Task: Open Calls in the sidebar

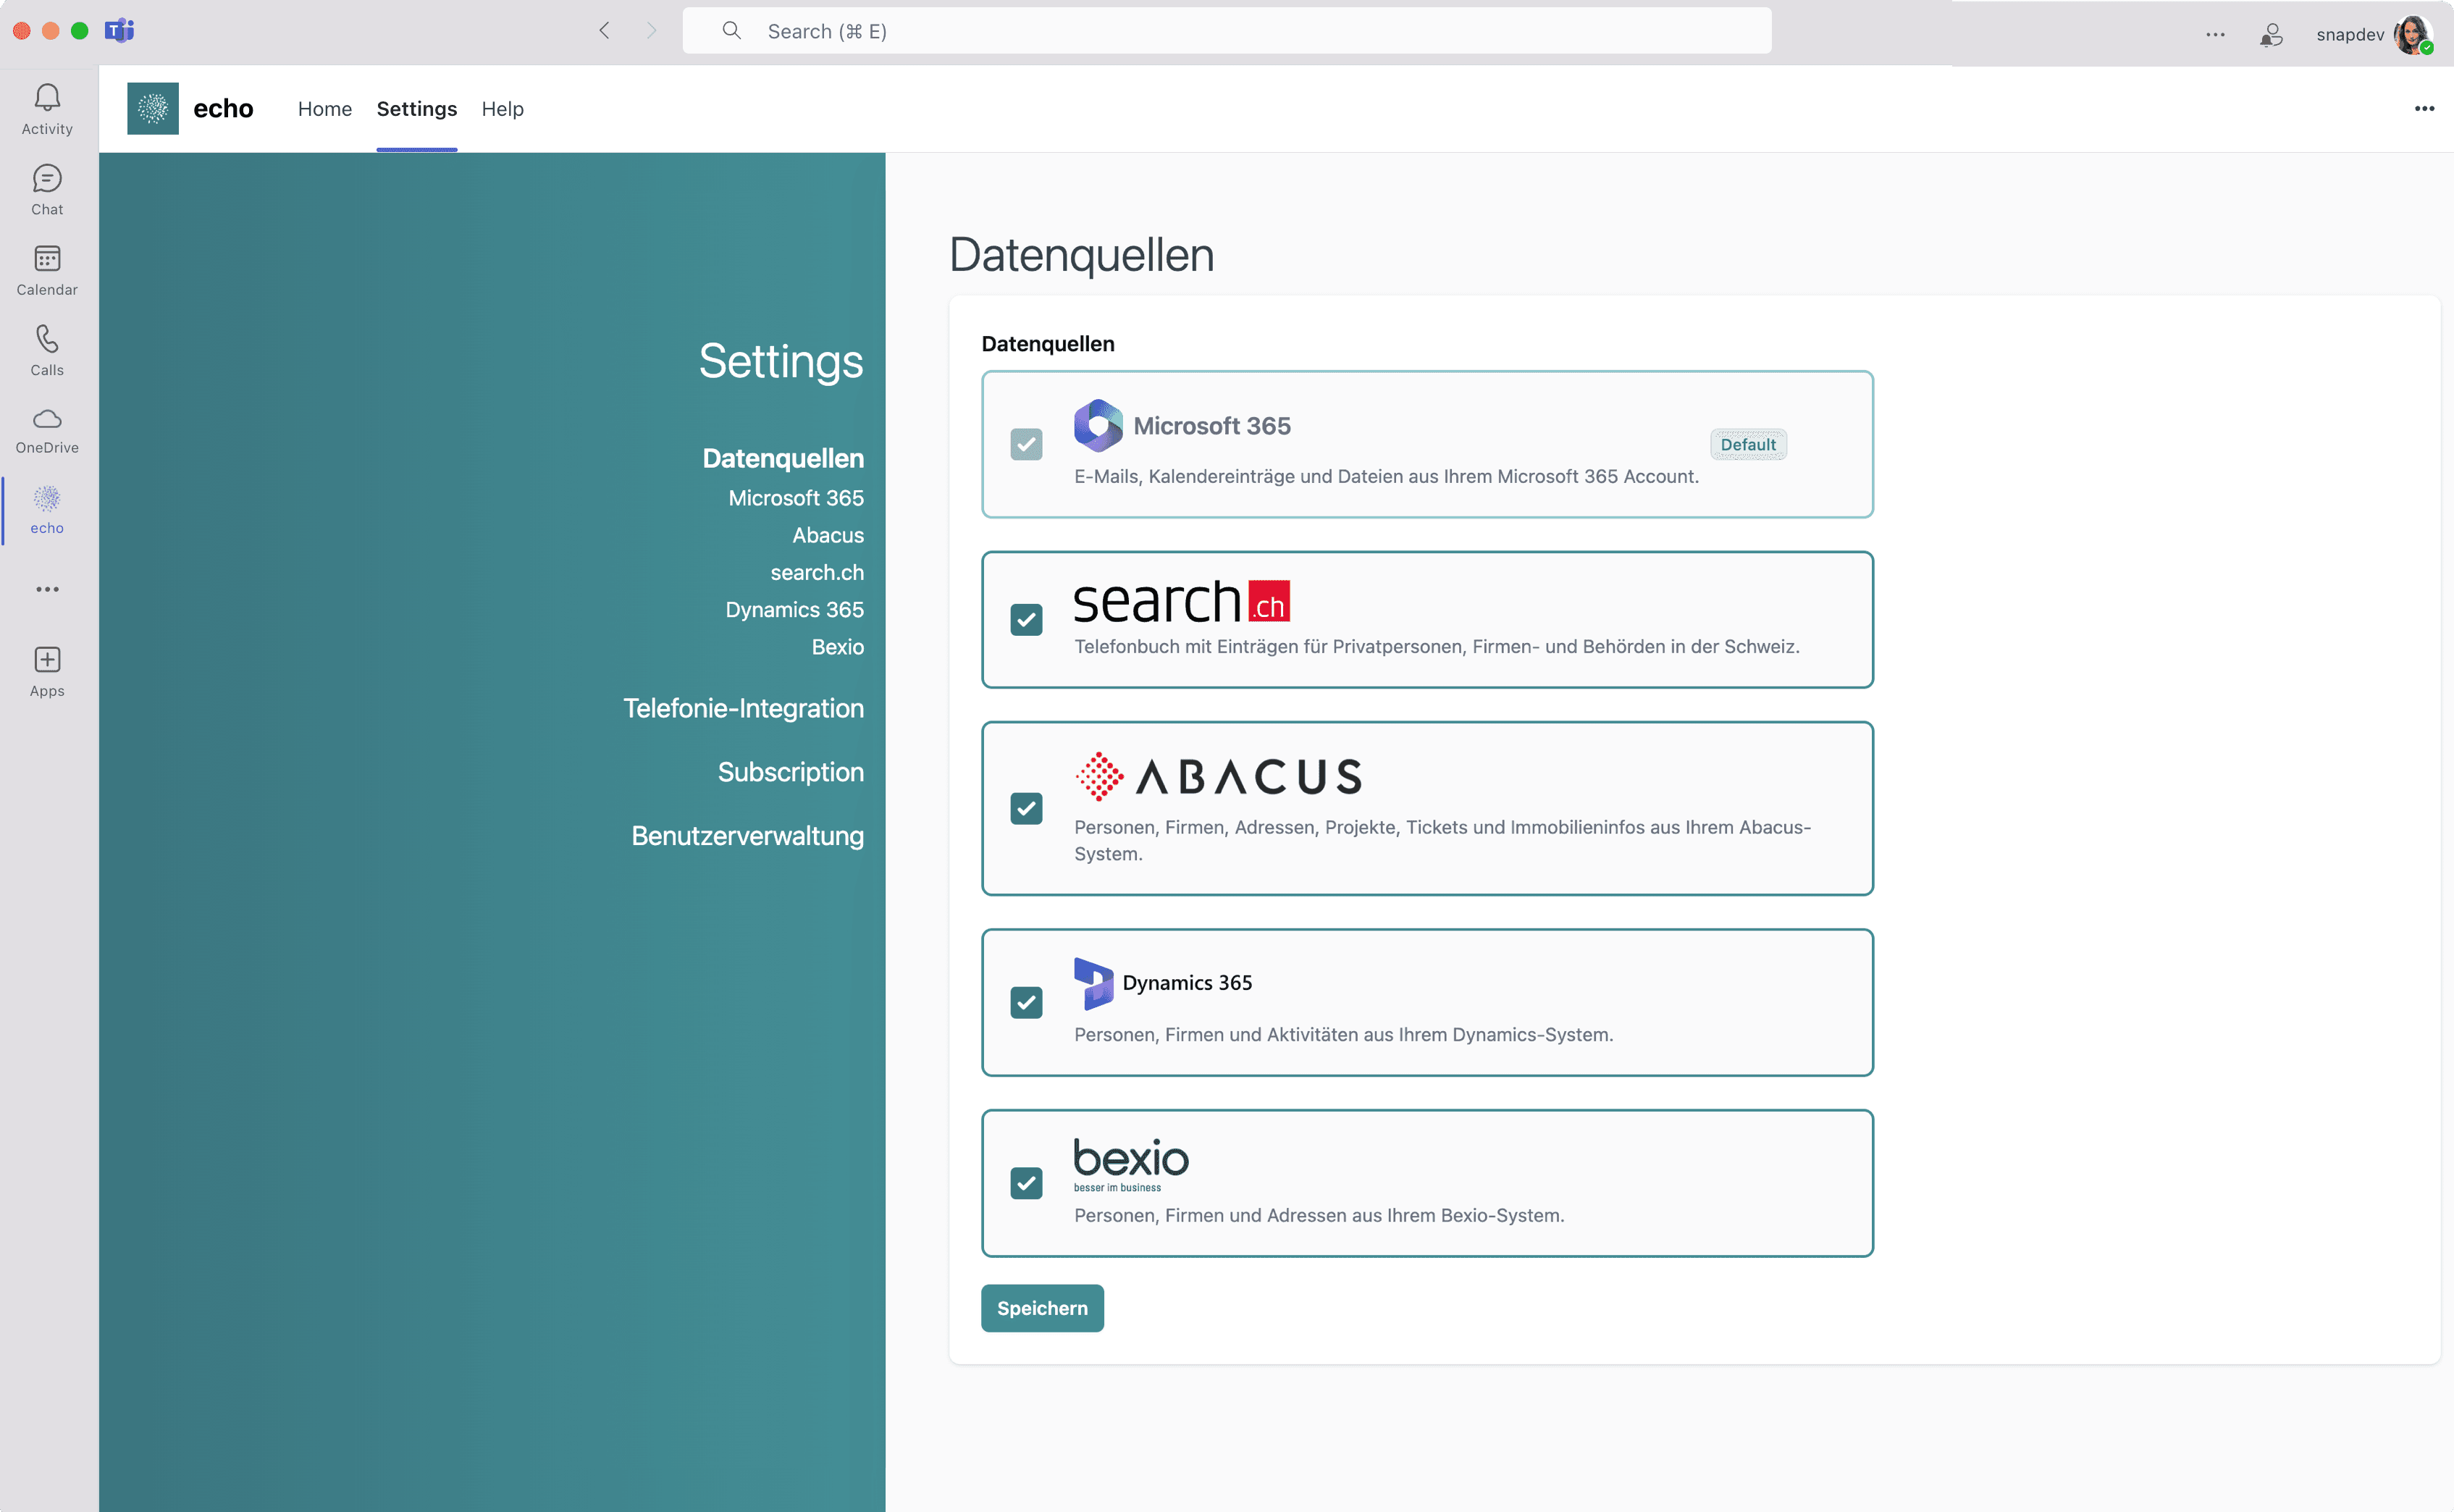Action: coord(47,350)
